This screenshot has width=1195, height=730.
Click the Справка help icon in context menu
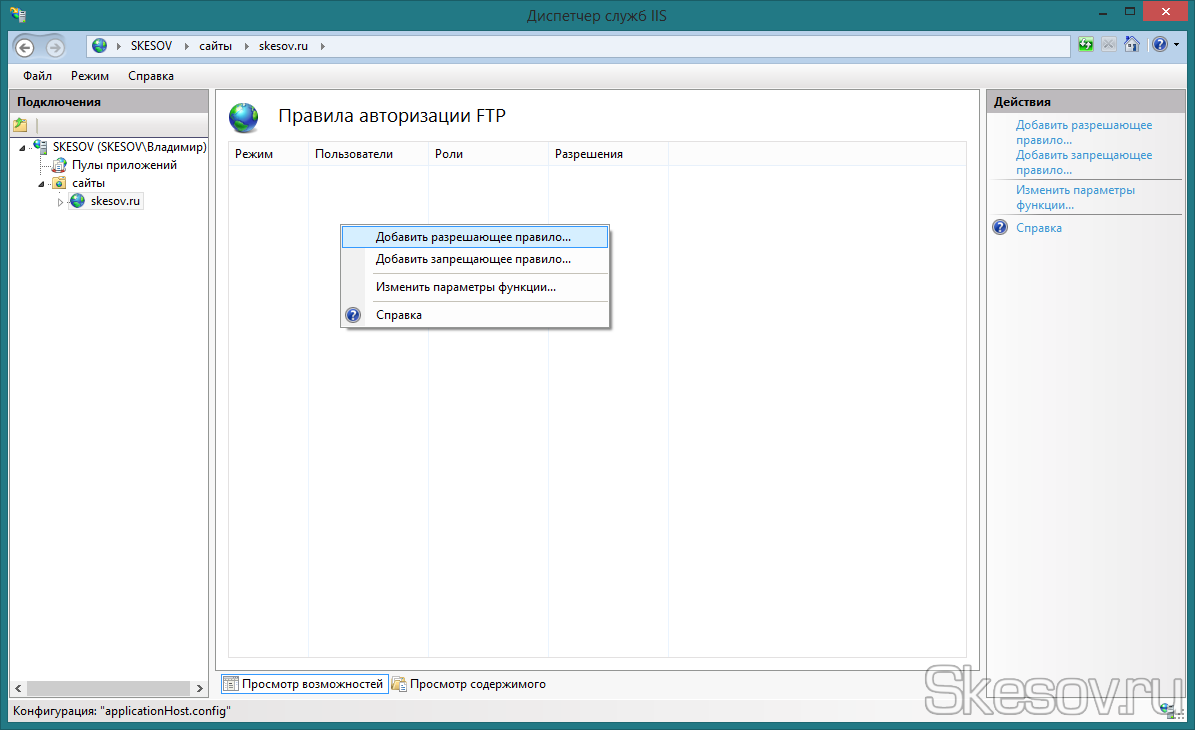point(352,315)
